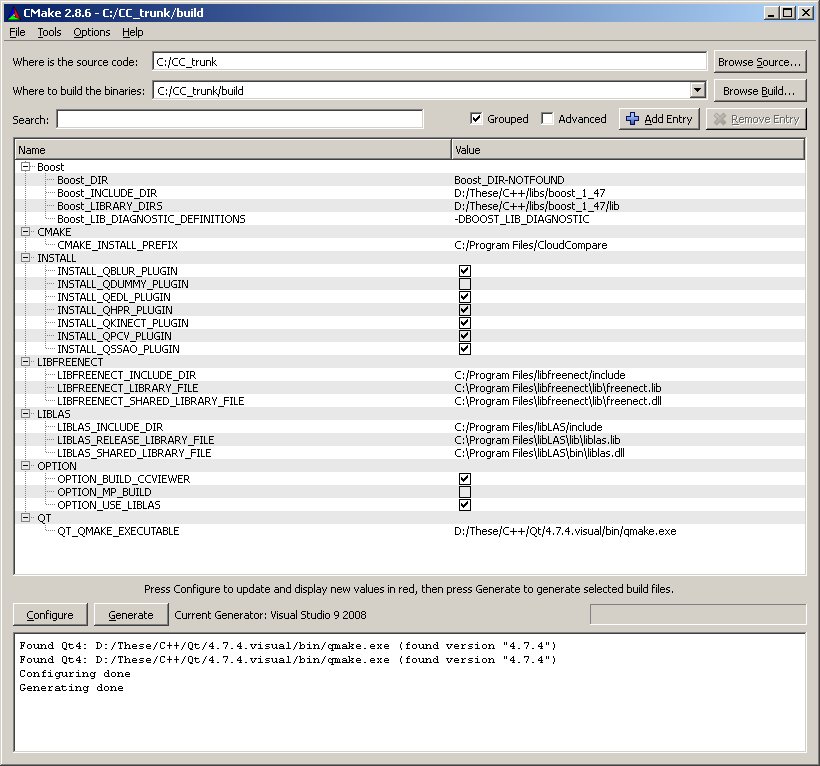Click the Boost_DIR-NOTFOUND value

tap(509, 180)
